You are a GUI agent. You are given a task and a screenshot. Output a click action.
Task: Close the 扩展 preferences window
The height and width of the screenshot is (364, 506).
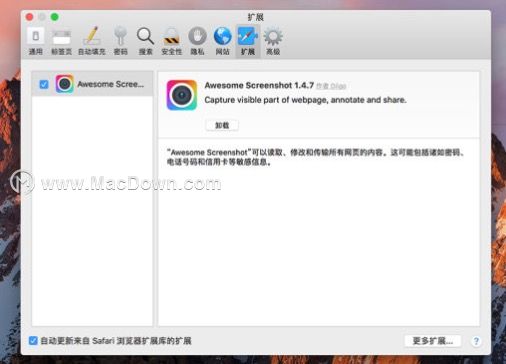[30, 17]
